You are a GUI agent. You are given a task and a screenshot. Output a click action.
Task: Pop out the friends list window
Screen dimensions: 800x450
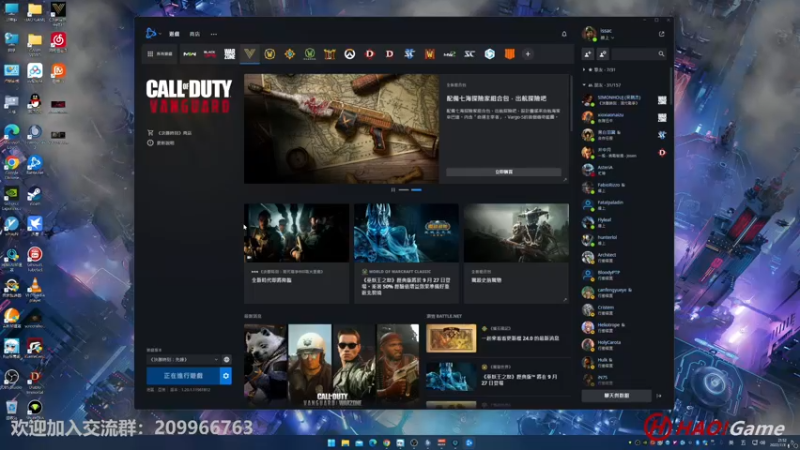click(662, 34)
